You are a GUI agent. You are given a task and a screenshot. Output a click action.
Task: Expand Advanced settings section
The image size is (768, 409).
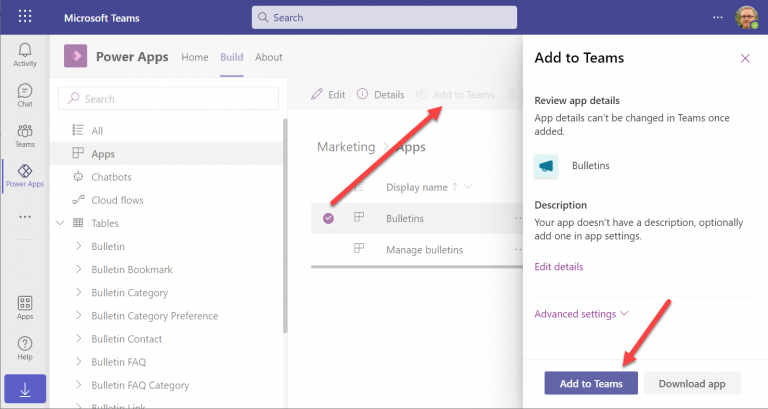tap(581, 314)
